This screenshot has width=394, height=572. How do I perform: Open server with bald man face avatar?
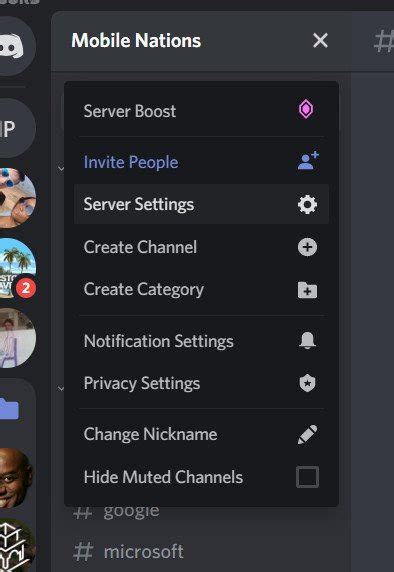[15, 478]
